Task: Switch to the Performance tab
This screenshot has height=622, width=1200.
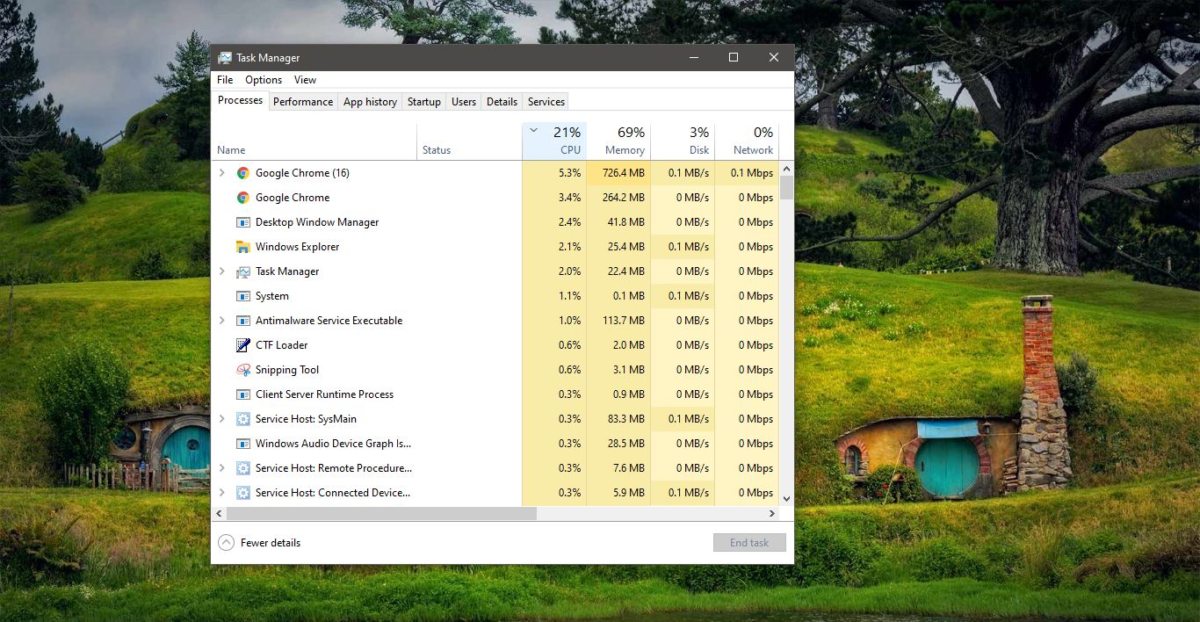Action: click(x=302, y=101)
